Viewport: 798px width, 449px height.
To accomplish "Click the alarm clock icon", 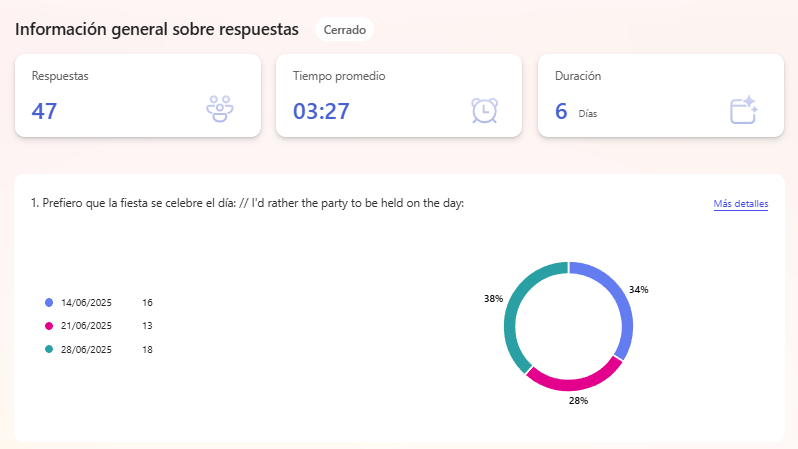I will tap(484, 110).
